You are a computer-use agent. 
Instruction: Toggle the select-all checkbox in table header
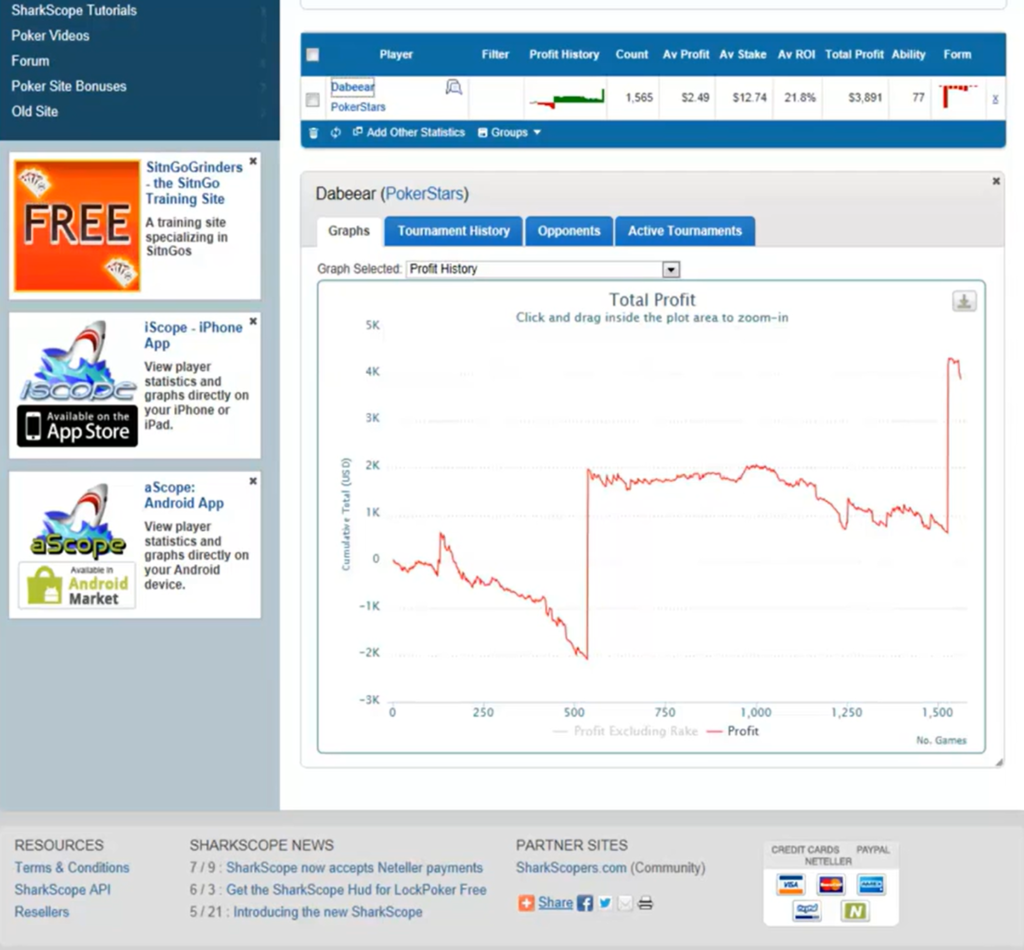pos(313,55)
